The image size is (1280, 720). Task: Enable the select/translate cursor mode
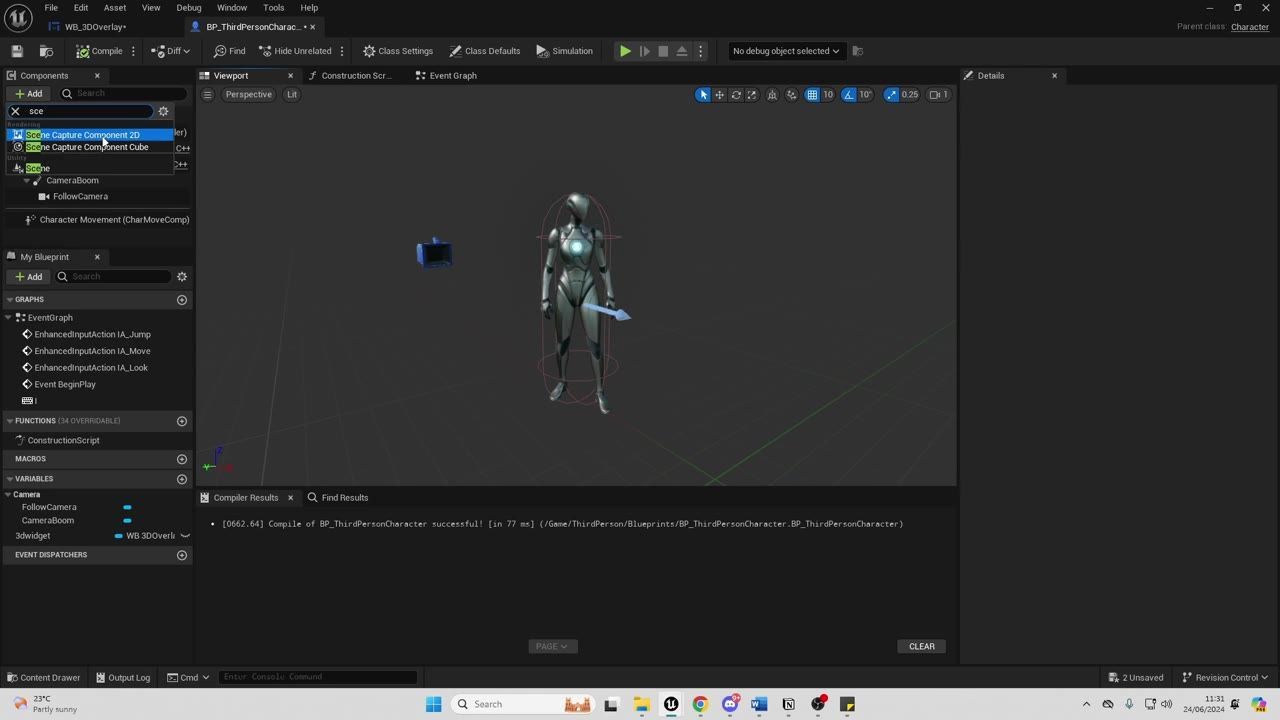tap(703, 95)
